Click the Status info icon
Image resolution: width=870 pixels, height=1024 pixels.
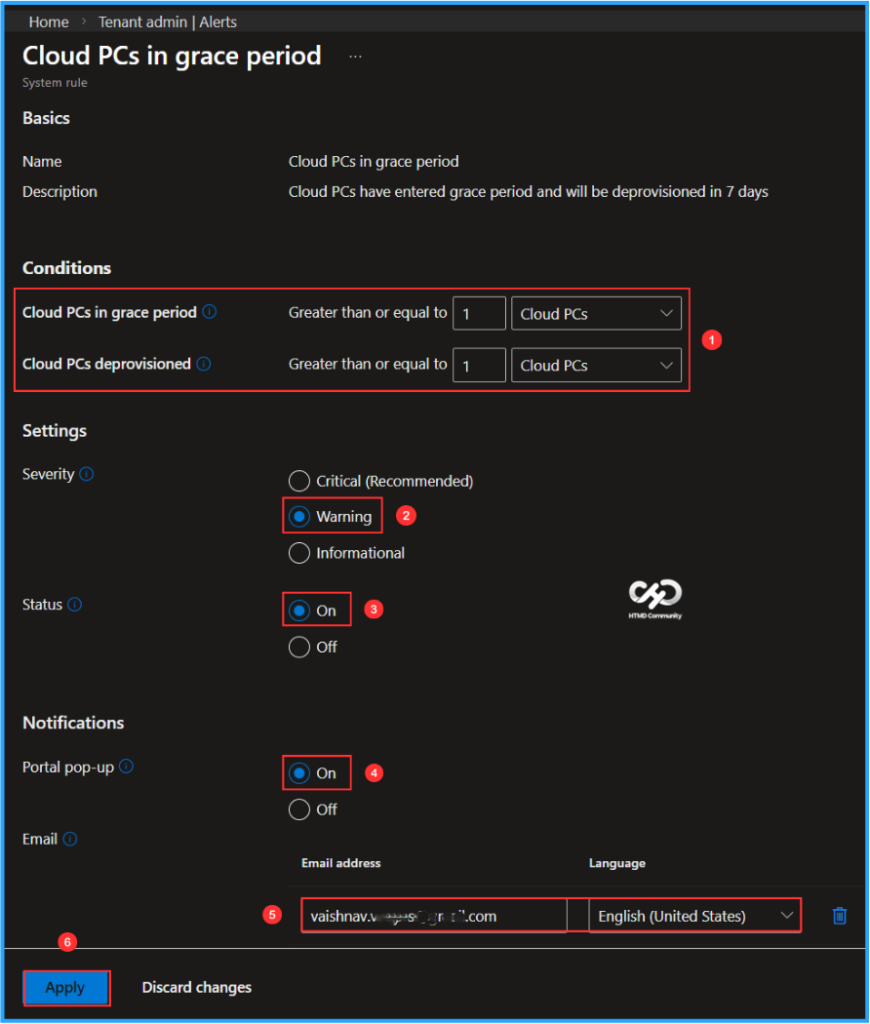pos(74,605)
